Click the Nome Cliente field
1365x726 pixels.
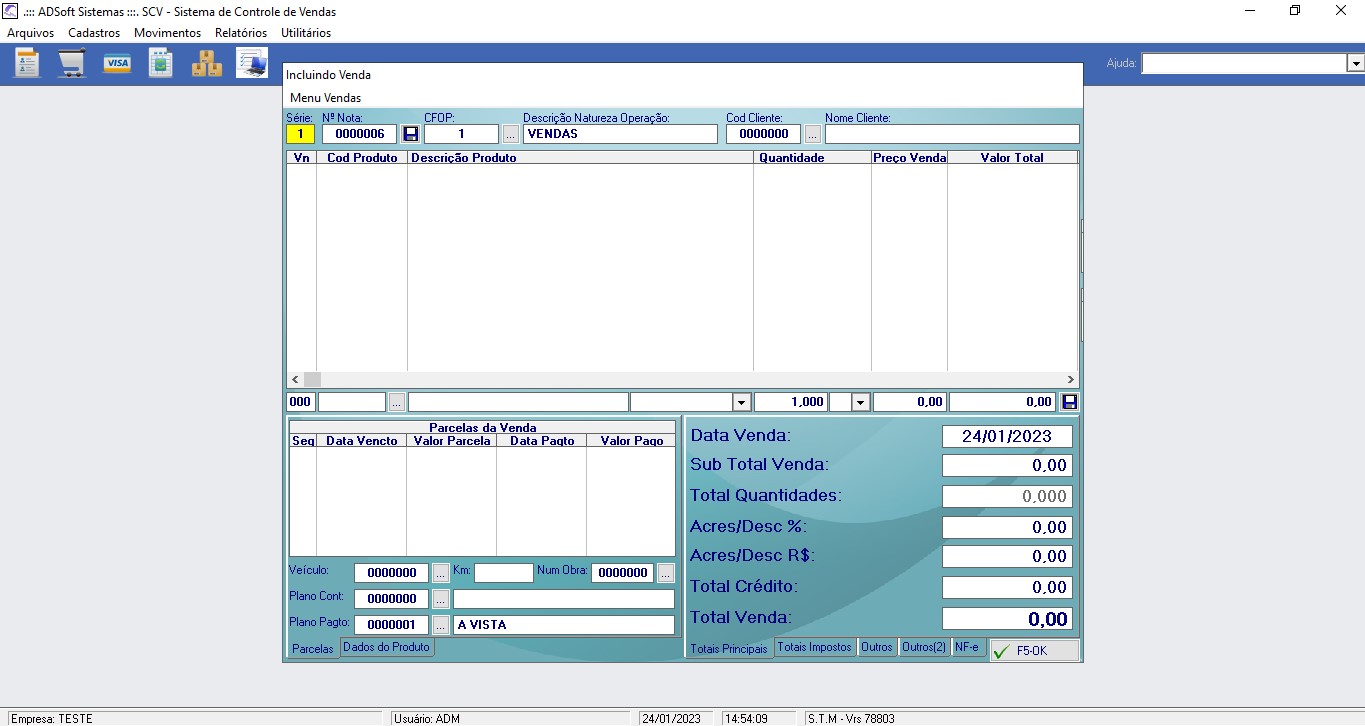tap(952, 134)
